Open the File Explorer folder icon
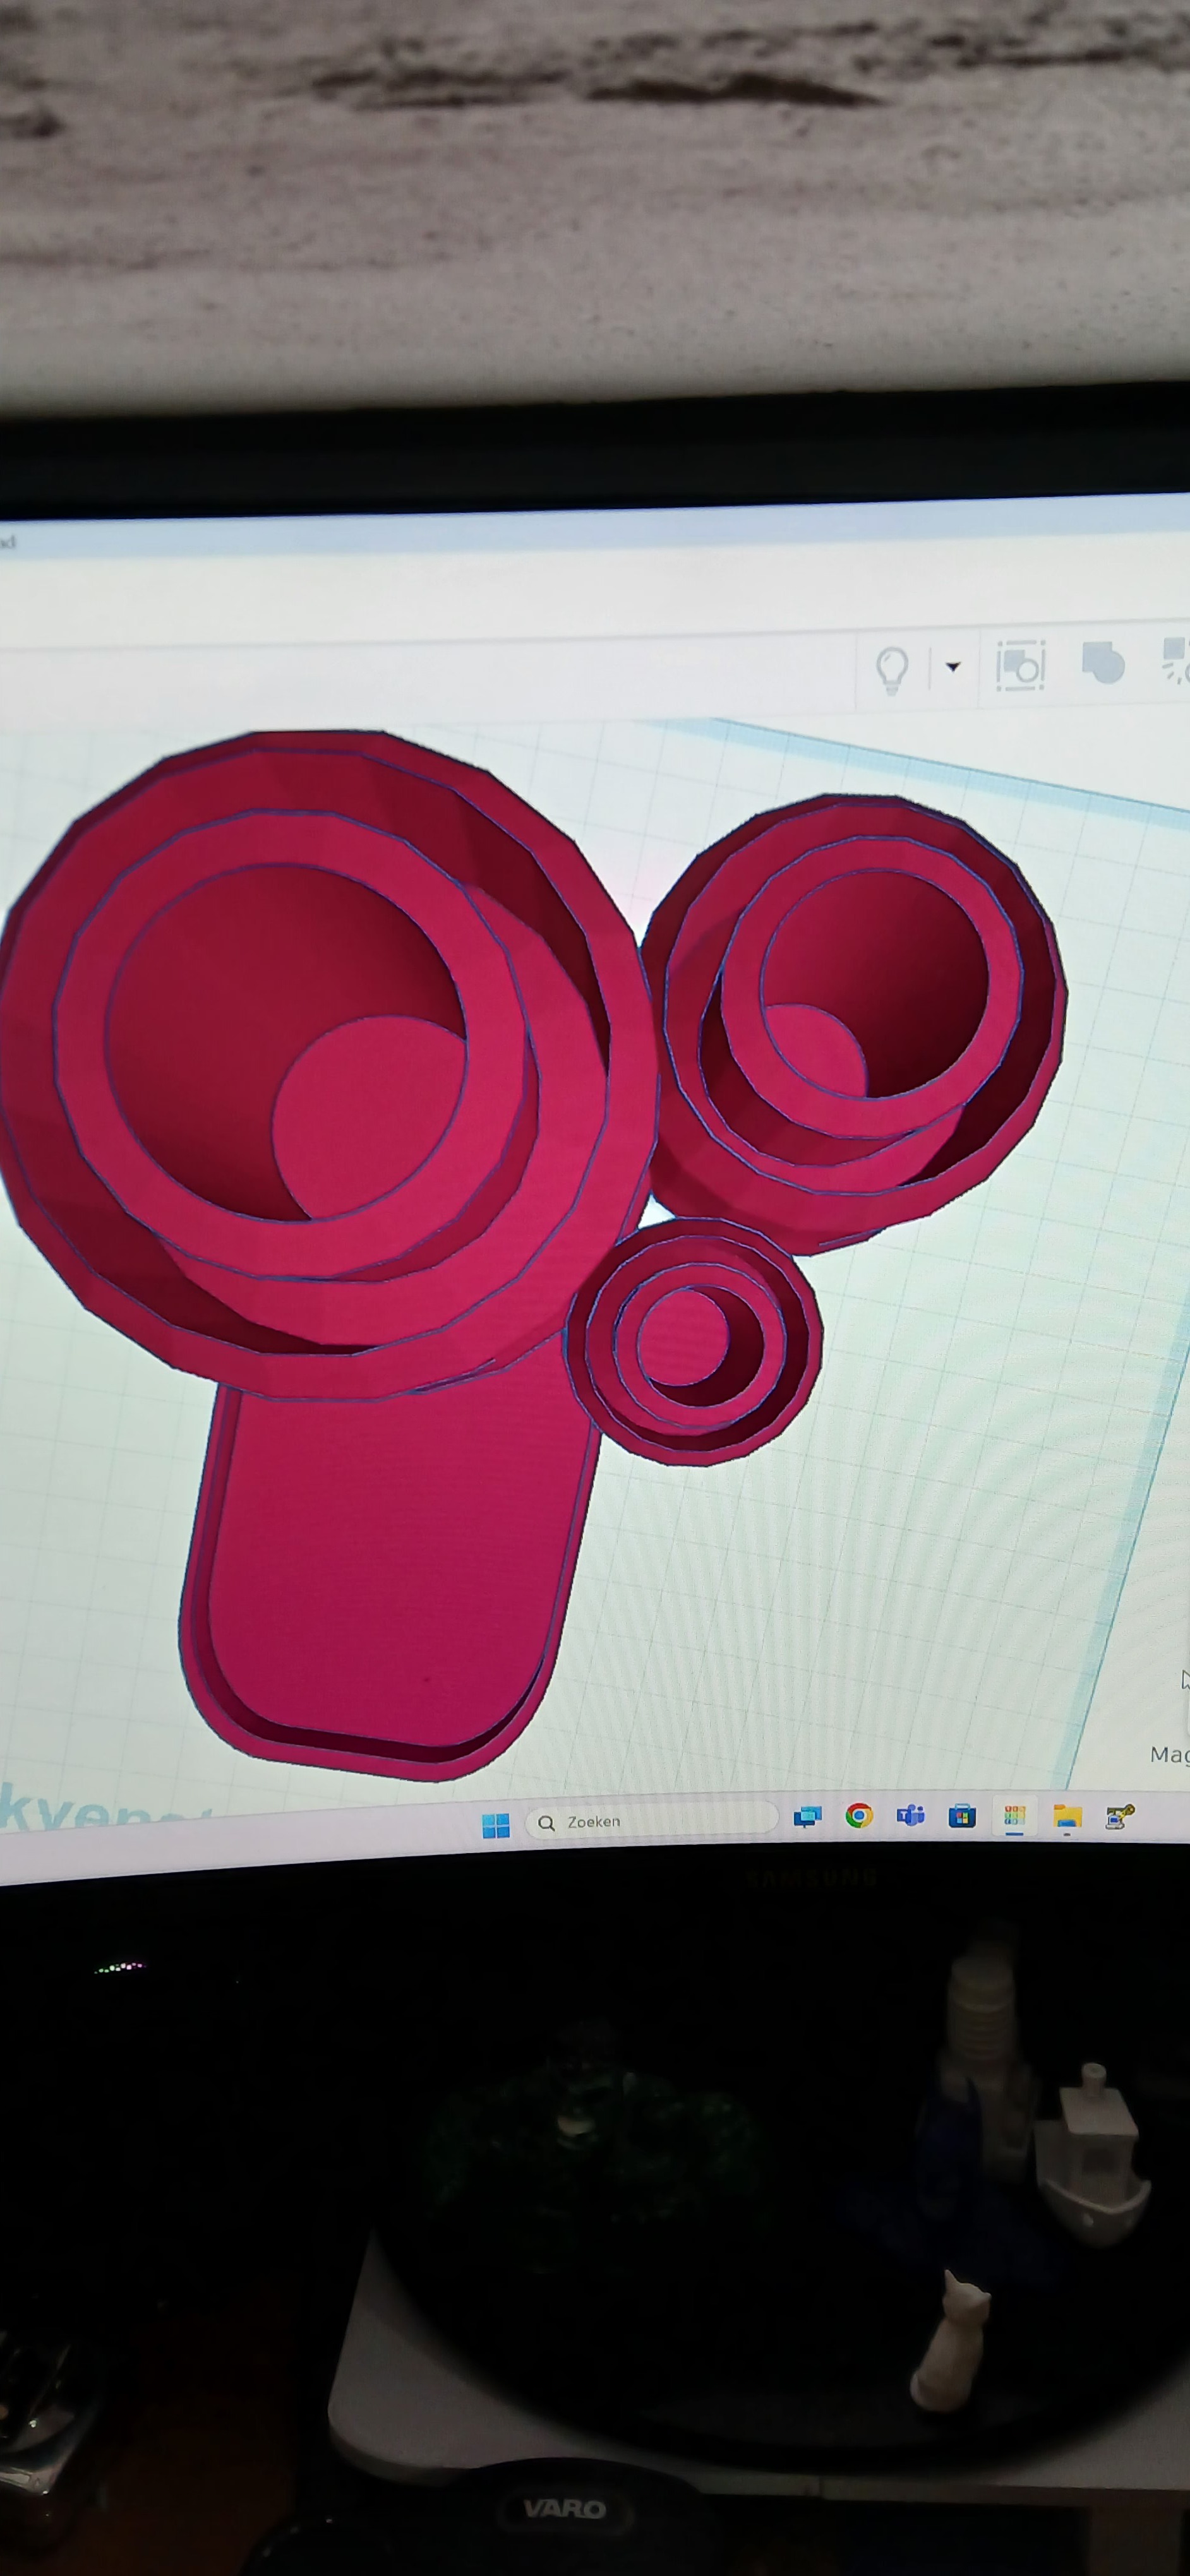The height and width of the screenshot is (2576, 1190). (x=1067, y=1817)
